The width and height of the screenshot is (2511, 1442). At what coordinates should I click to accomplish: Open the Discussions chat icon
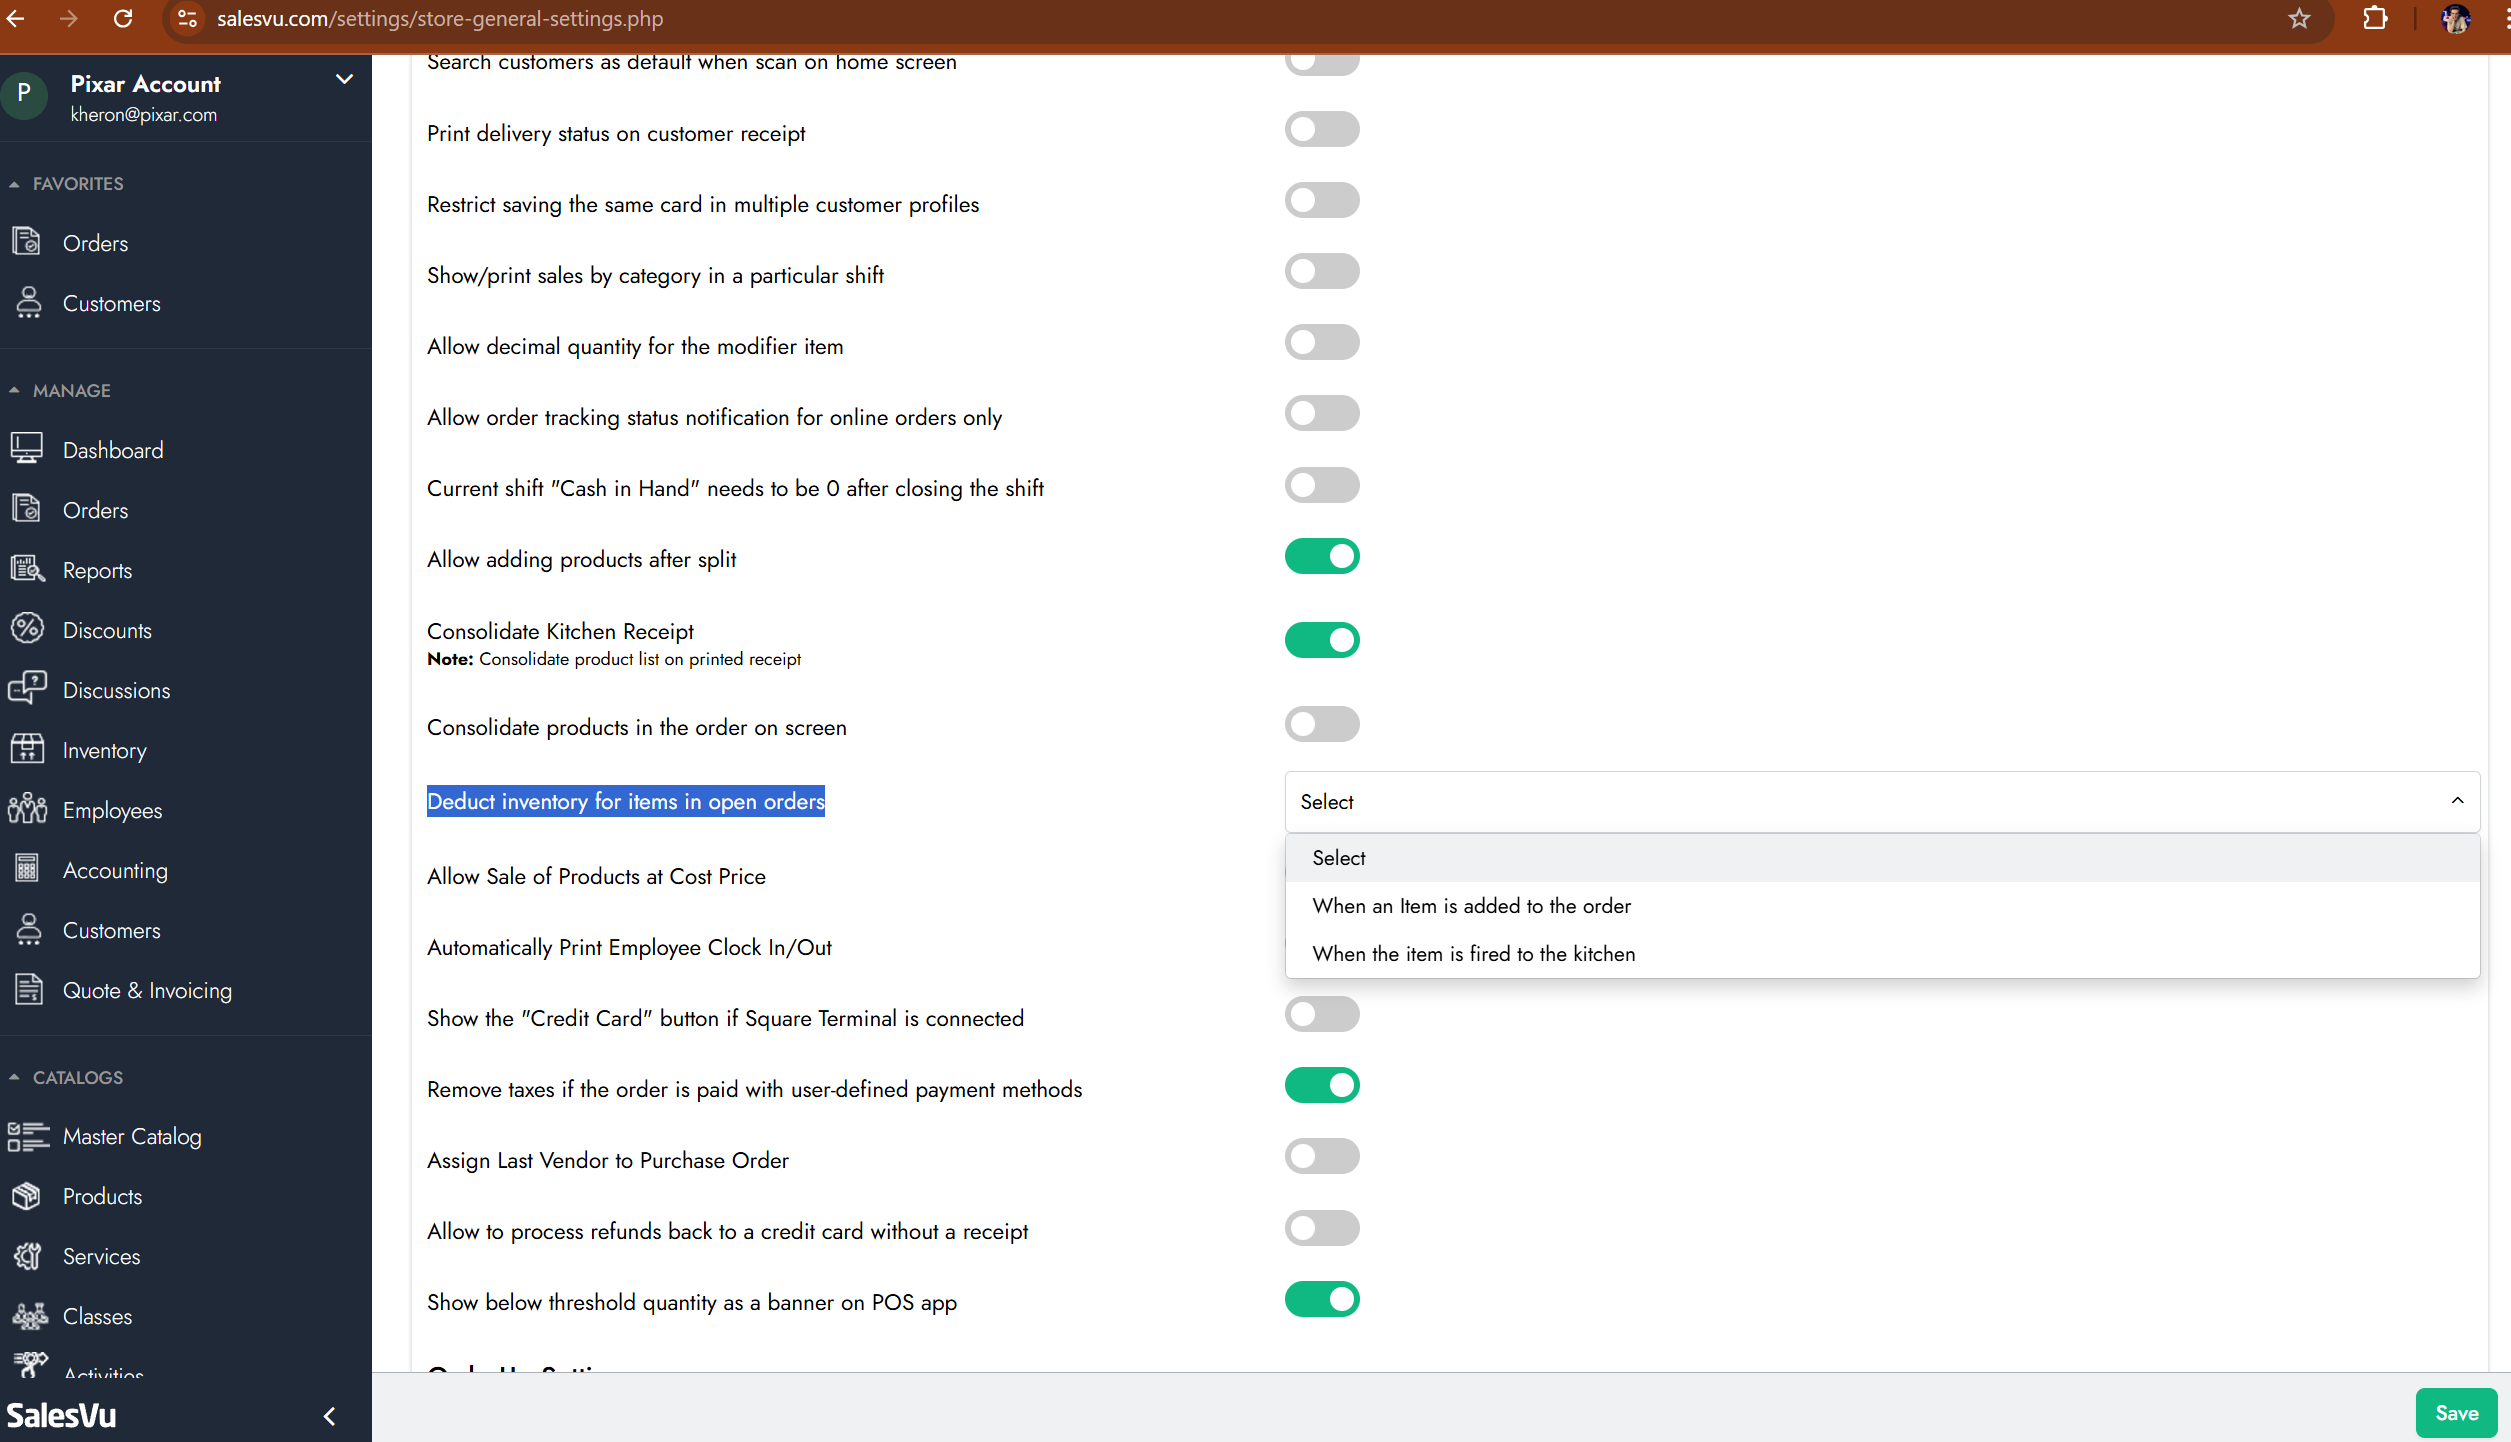[x=27, y=689]
